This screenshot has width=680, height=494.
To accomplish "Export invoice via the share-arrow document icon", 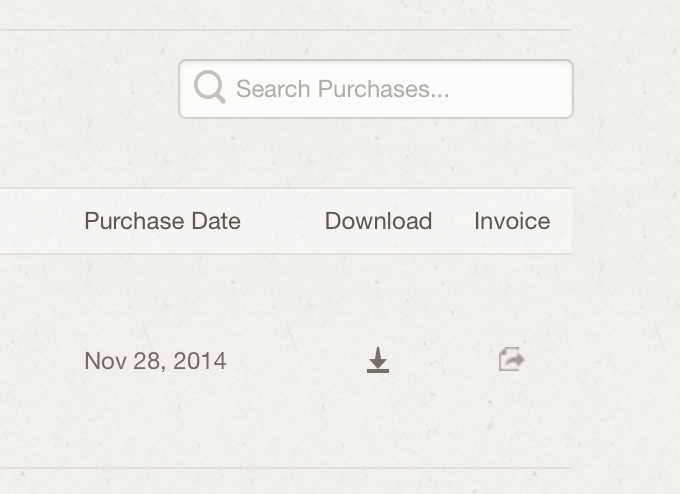I will coord(511,359).
